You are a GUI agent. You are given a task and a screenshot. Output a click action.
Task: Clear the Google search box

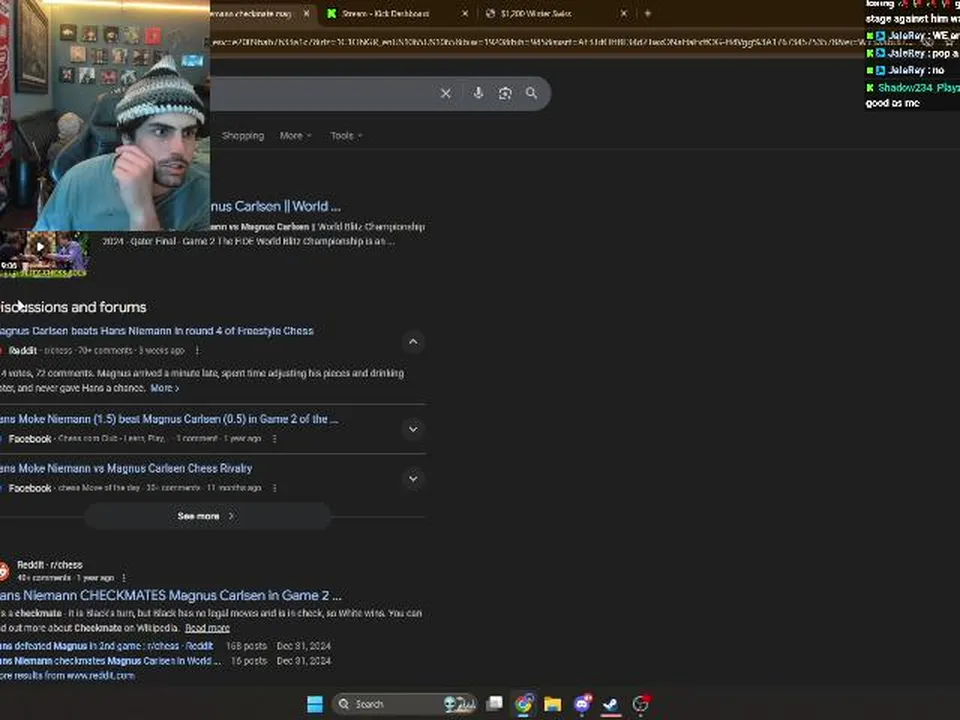tap(446, 93)
